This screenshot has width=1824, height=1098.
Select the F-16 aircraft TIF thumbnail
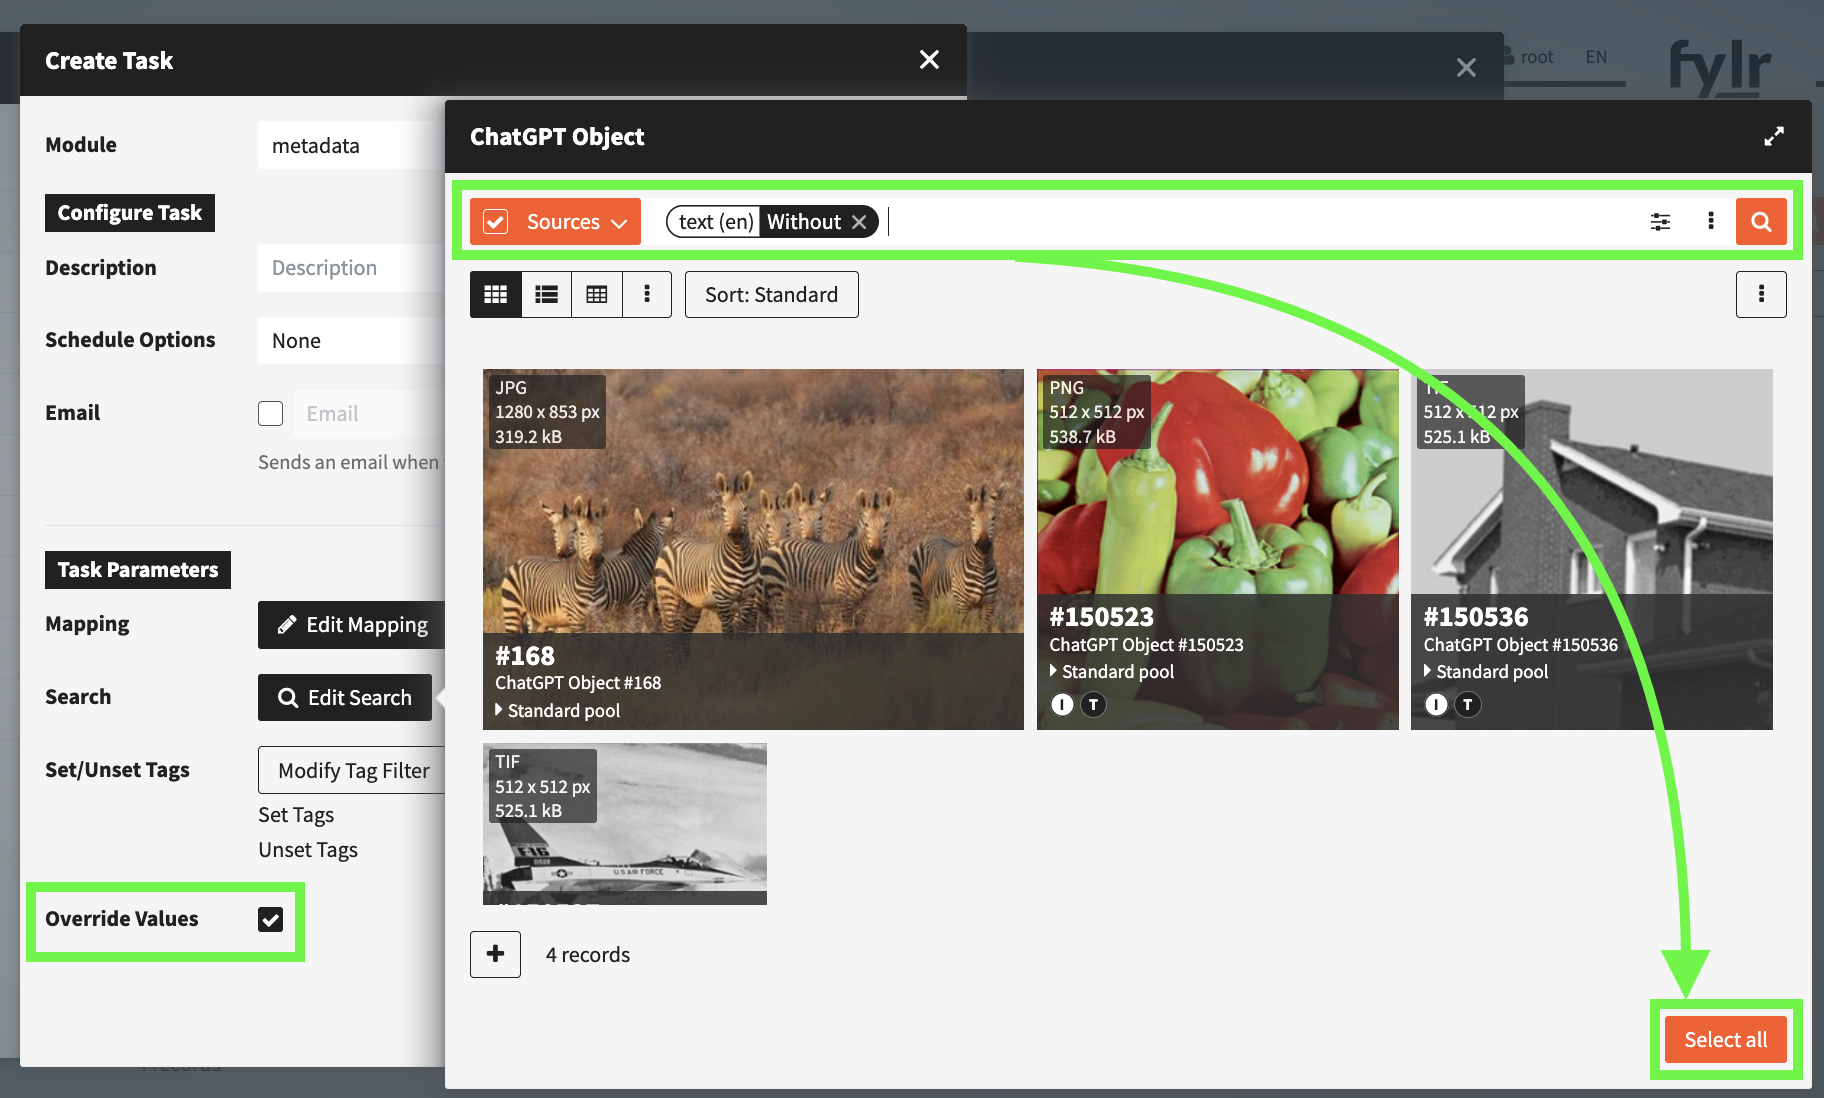625,824
